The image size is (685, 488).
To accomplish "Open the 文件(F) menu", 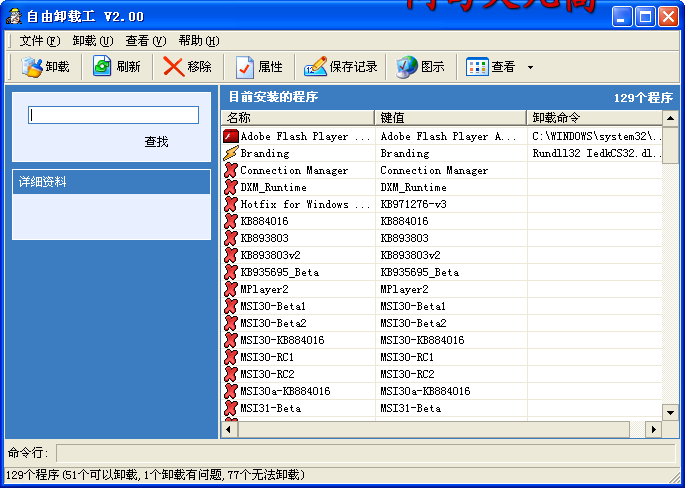I will [40, 41].
